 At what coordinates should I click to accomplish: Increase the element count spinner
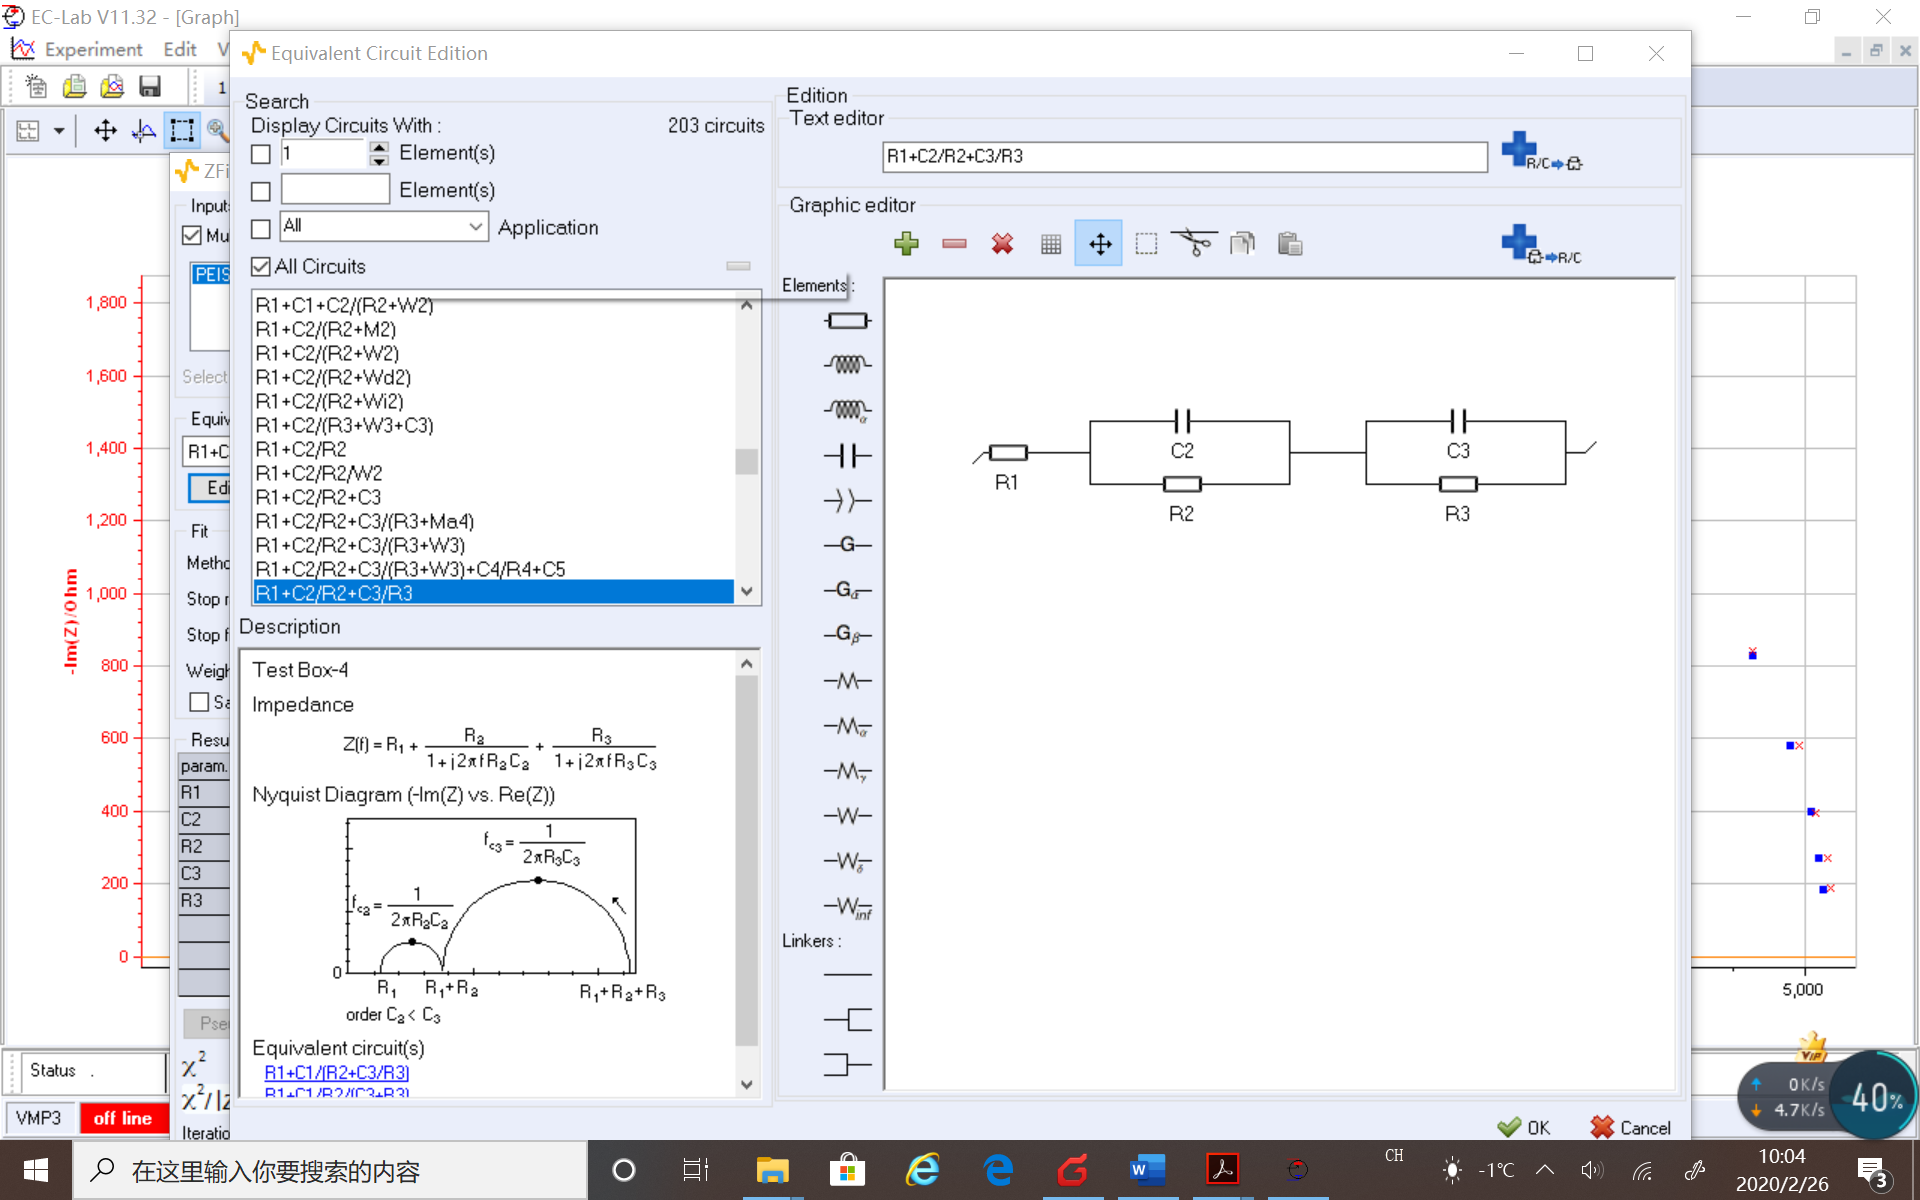point(378,147)
